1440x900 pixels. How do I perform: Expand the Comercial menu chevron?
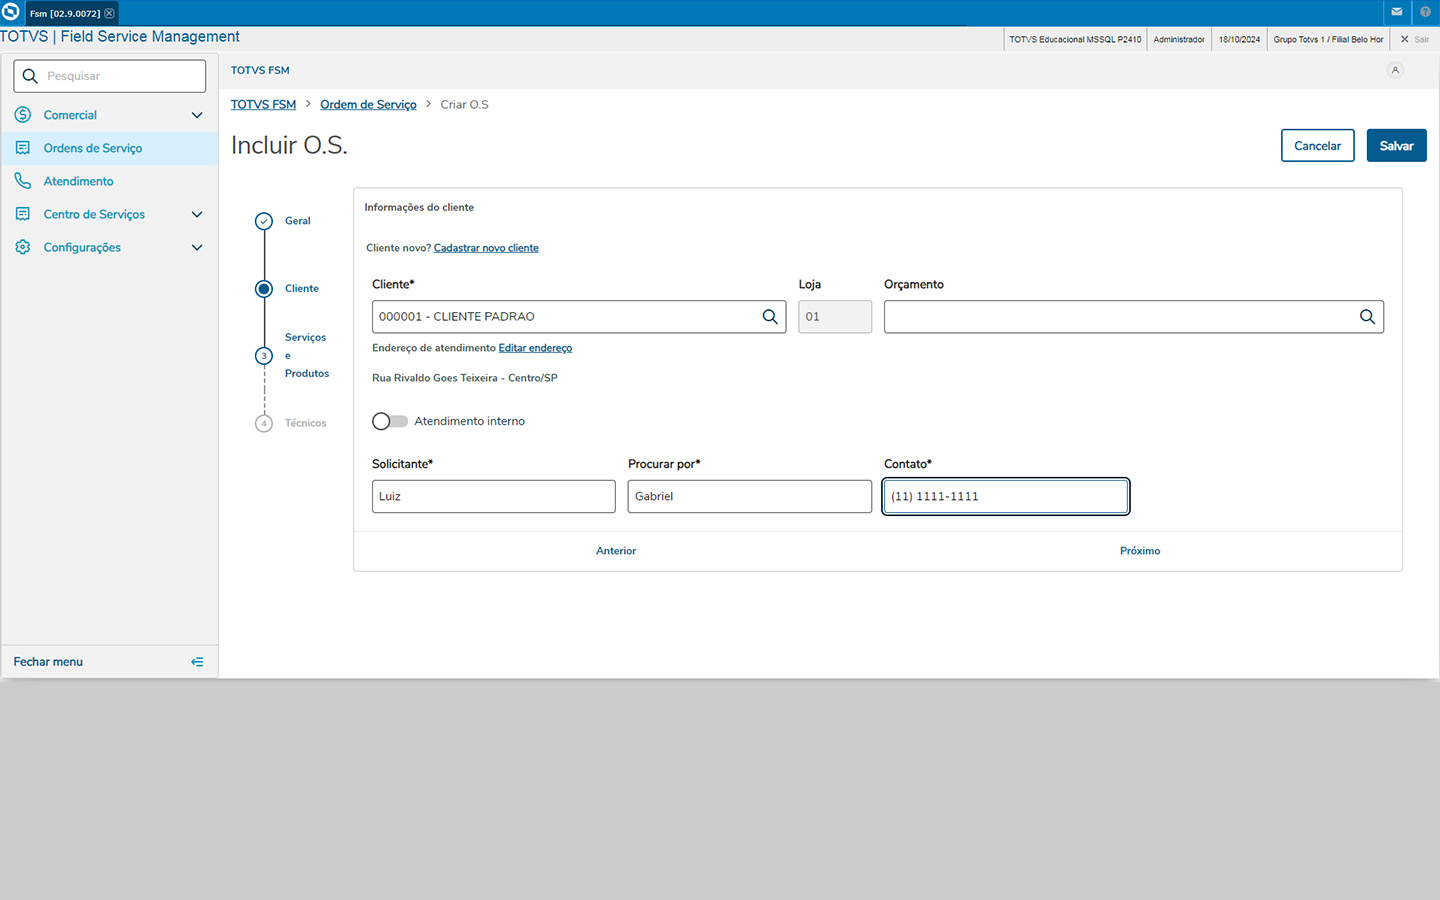197,115
